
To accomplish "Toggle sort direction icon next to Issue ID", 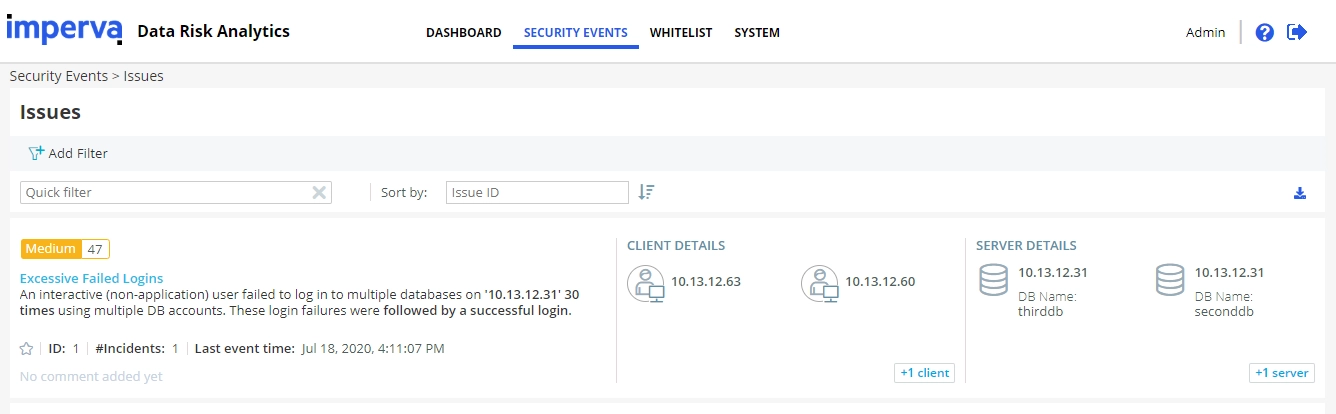I will [646, 192].
